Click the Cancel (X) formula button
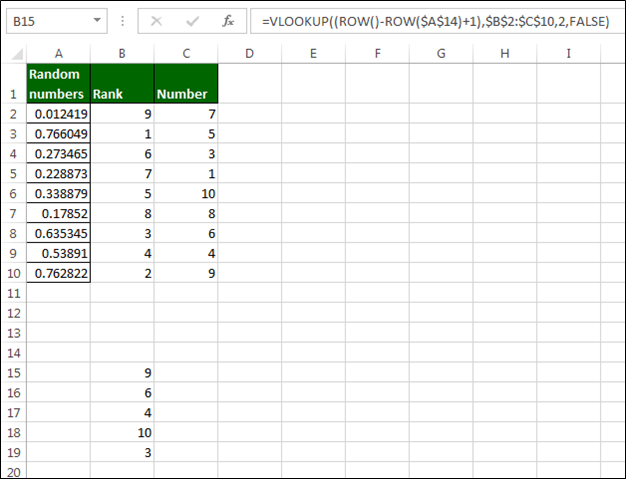The height and width of the screenshot is (479, 626). (x=156, y=21)
